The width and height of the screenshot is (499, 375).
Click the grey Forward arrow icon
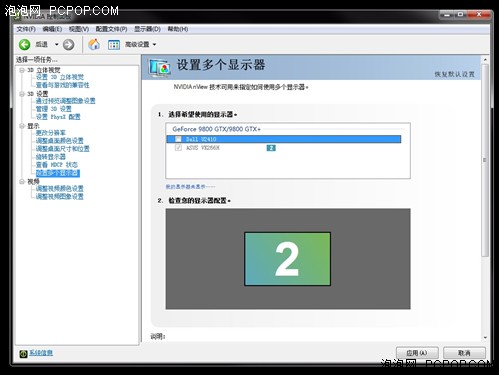point(68,44)
